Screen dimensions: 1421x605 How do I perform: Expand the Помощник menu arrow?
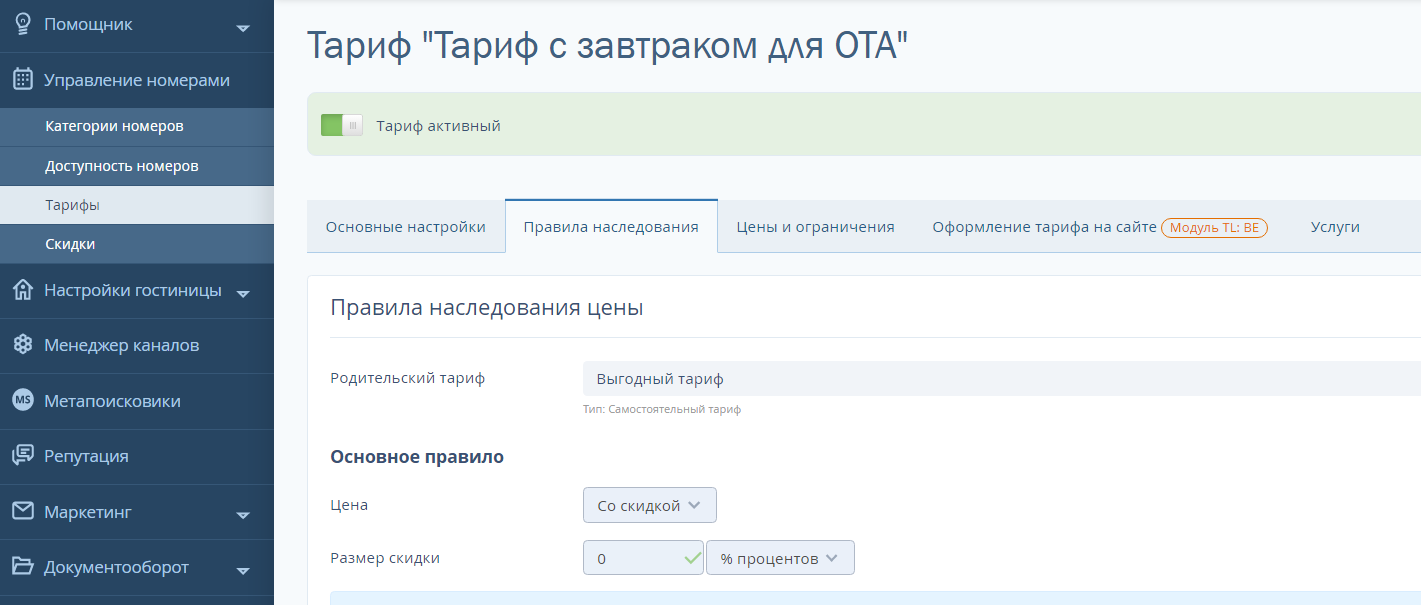[243, 28]
